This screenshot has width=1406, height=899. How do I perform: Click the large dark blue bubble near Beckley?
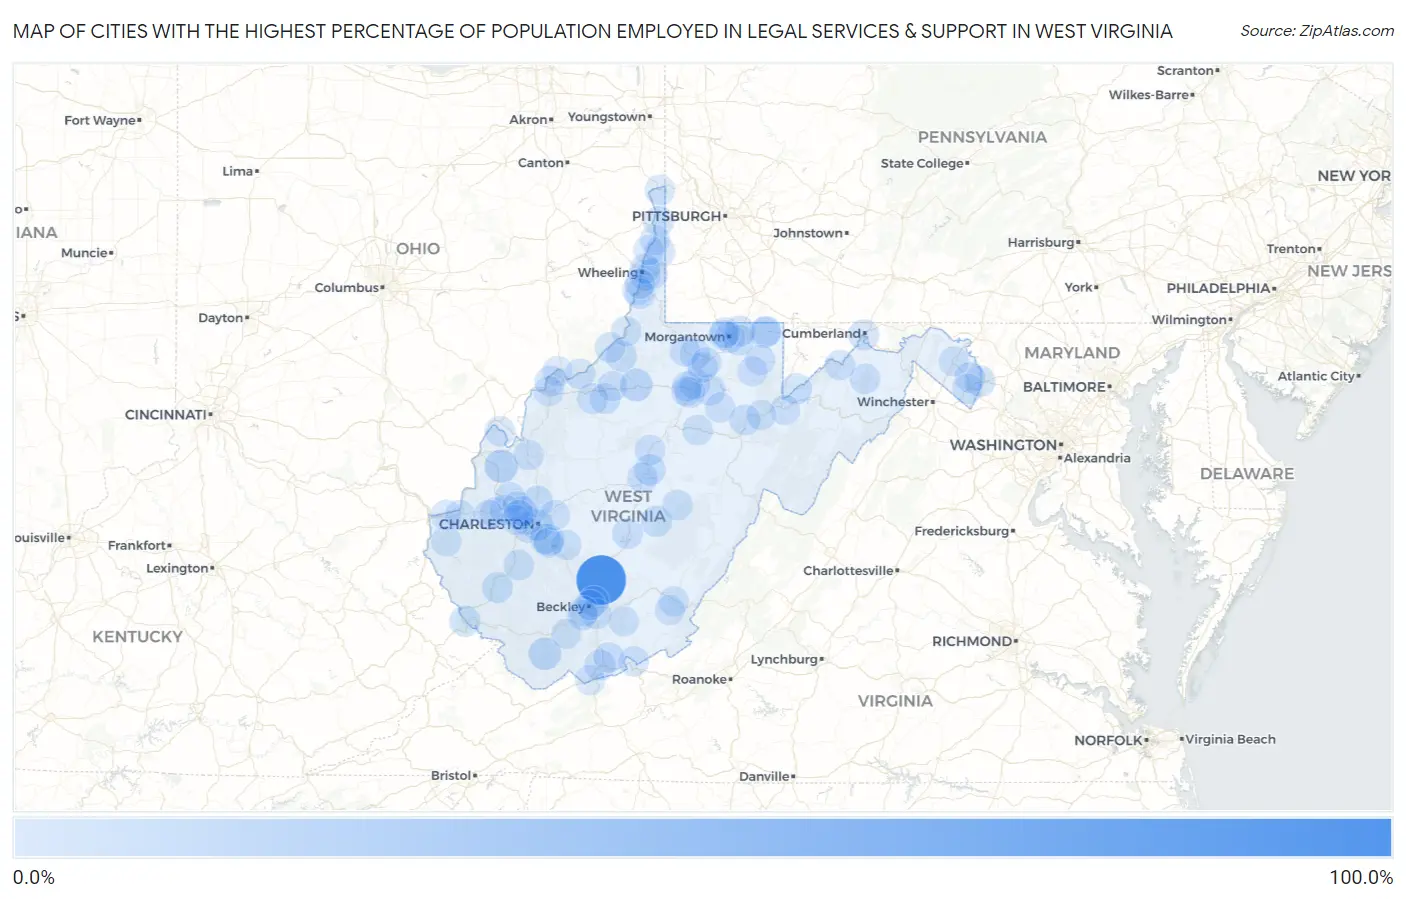tap(601, 579)
